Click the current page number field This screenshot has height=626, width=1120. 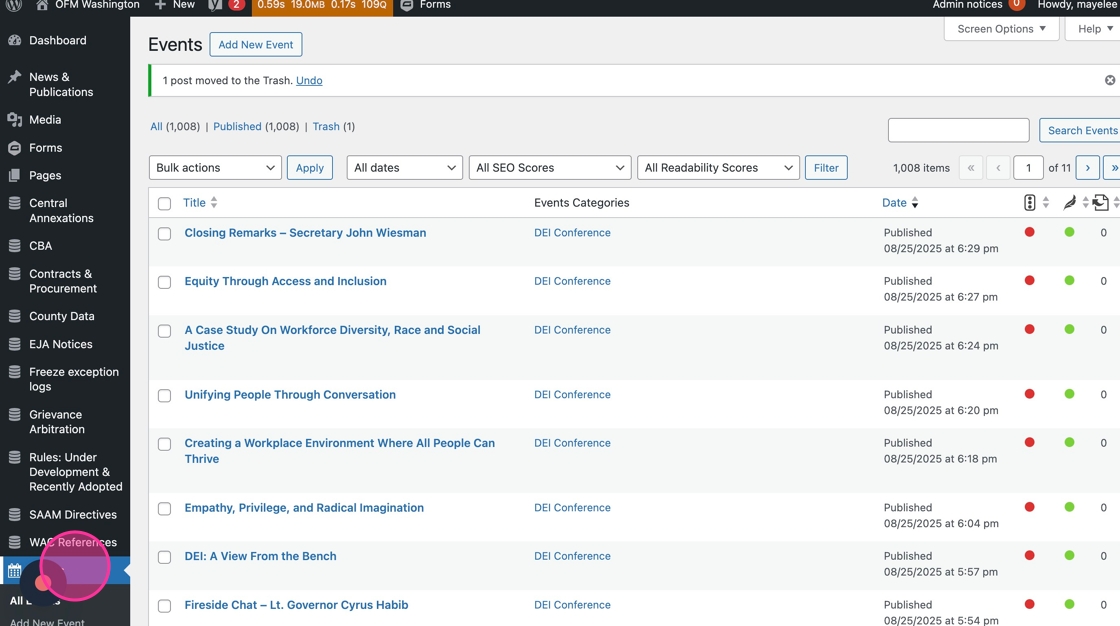tap(1029, 167)
